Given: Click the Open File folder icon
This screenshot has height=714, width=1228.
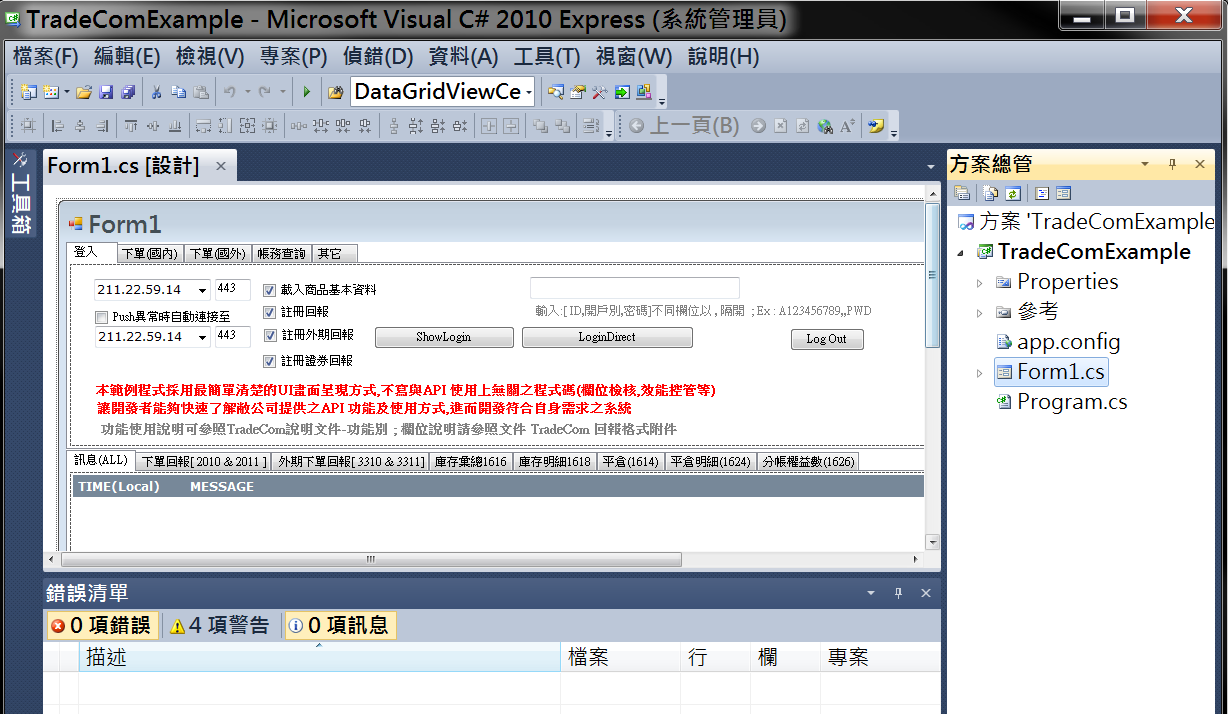Looking at the screenshot, I should (84, 92).
